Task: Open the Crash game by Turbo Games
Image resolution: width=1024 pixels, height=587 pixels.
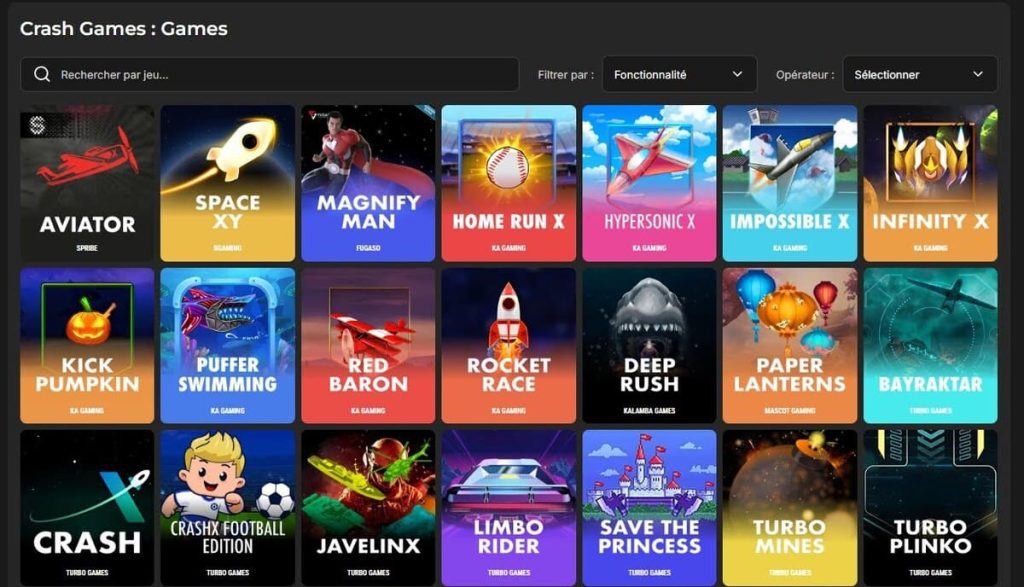Action: pyautogui.click(x=87, y=507)
